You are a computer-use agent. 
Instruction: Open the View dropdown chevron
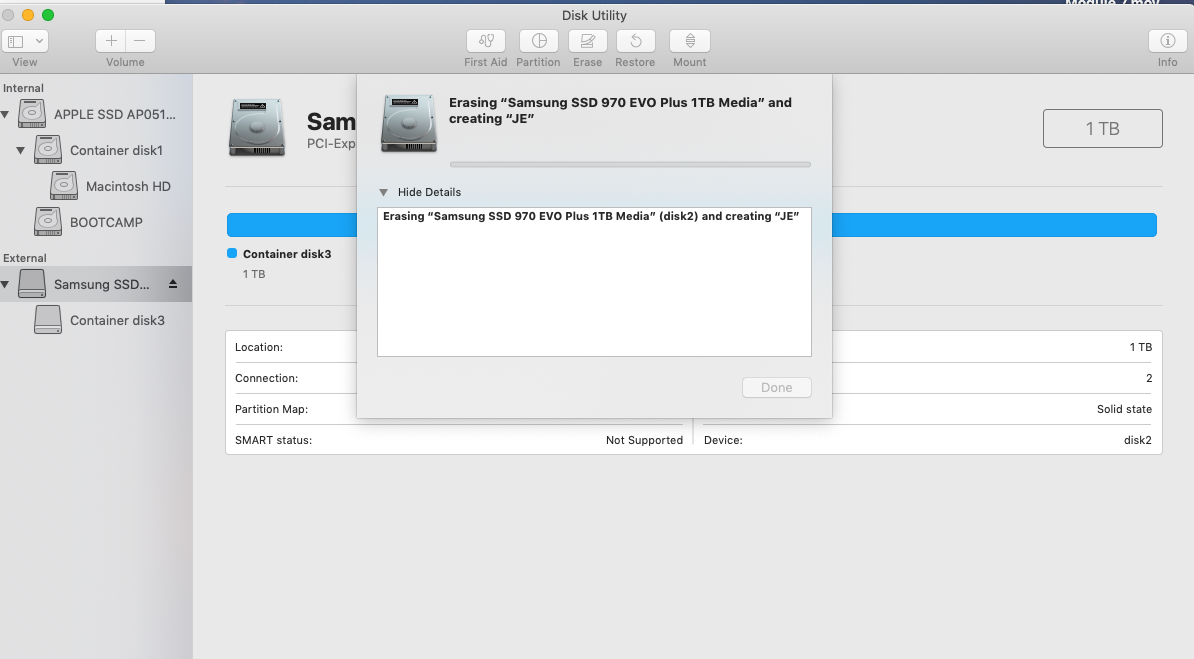coord(39,41)
